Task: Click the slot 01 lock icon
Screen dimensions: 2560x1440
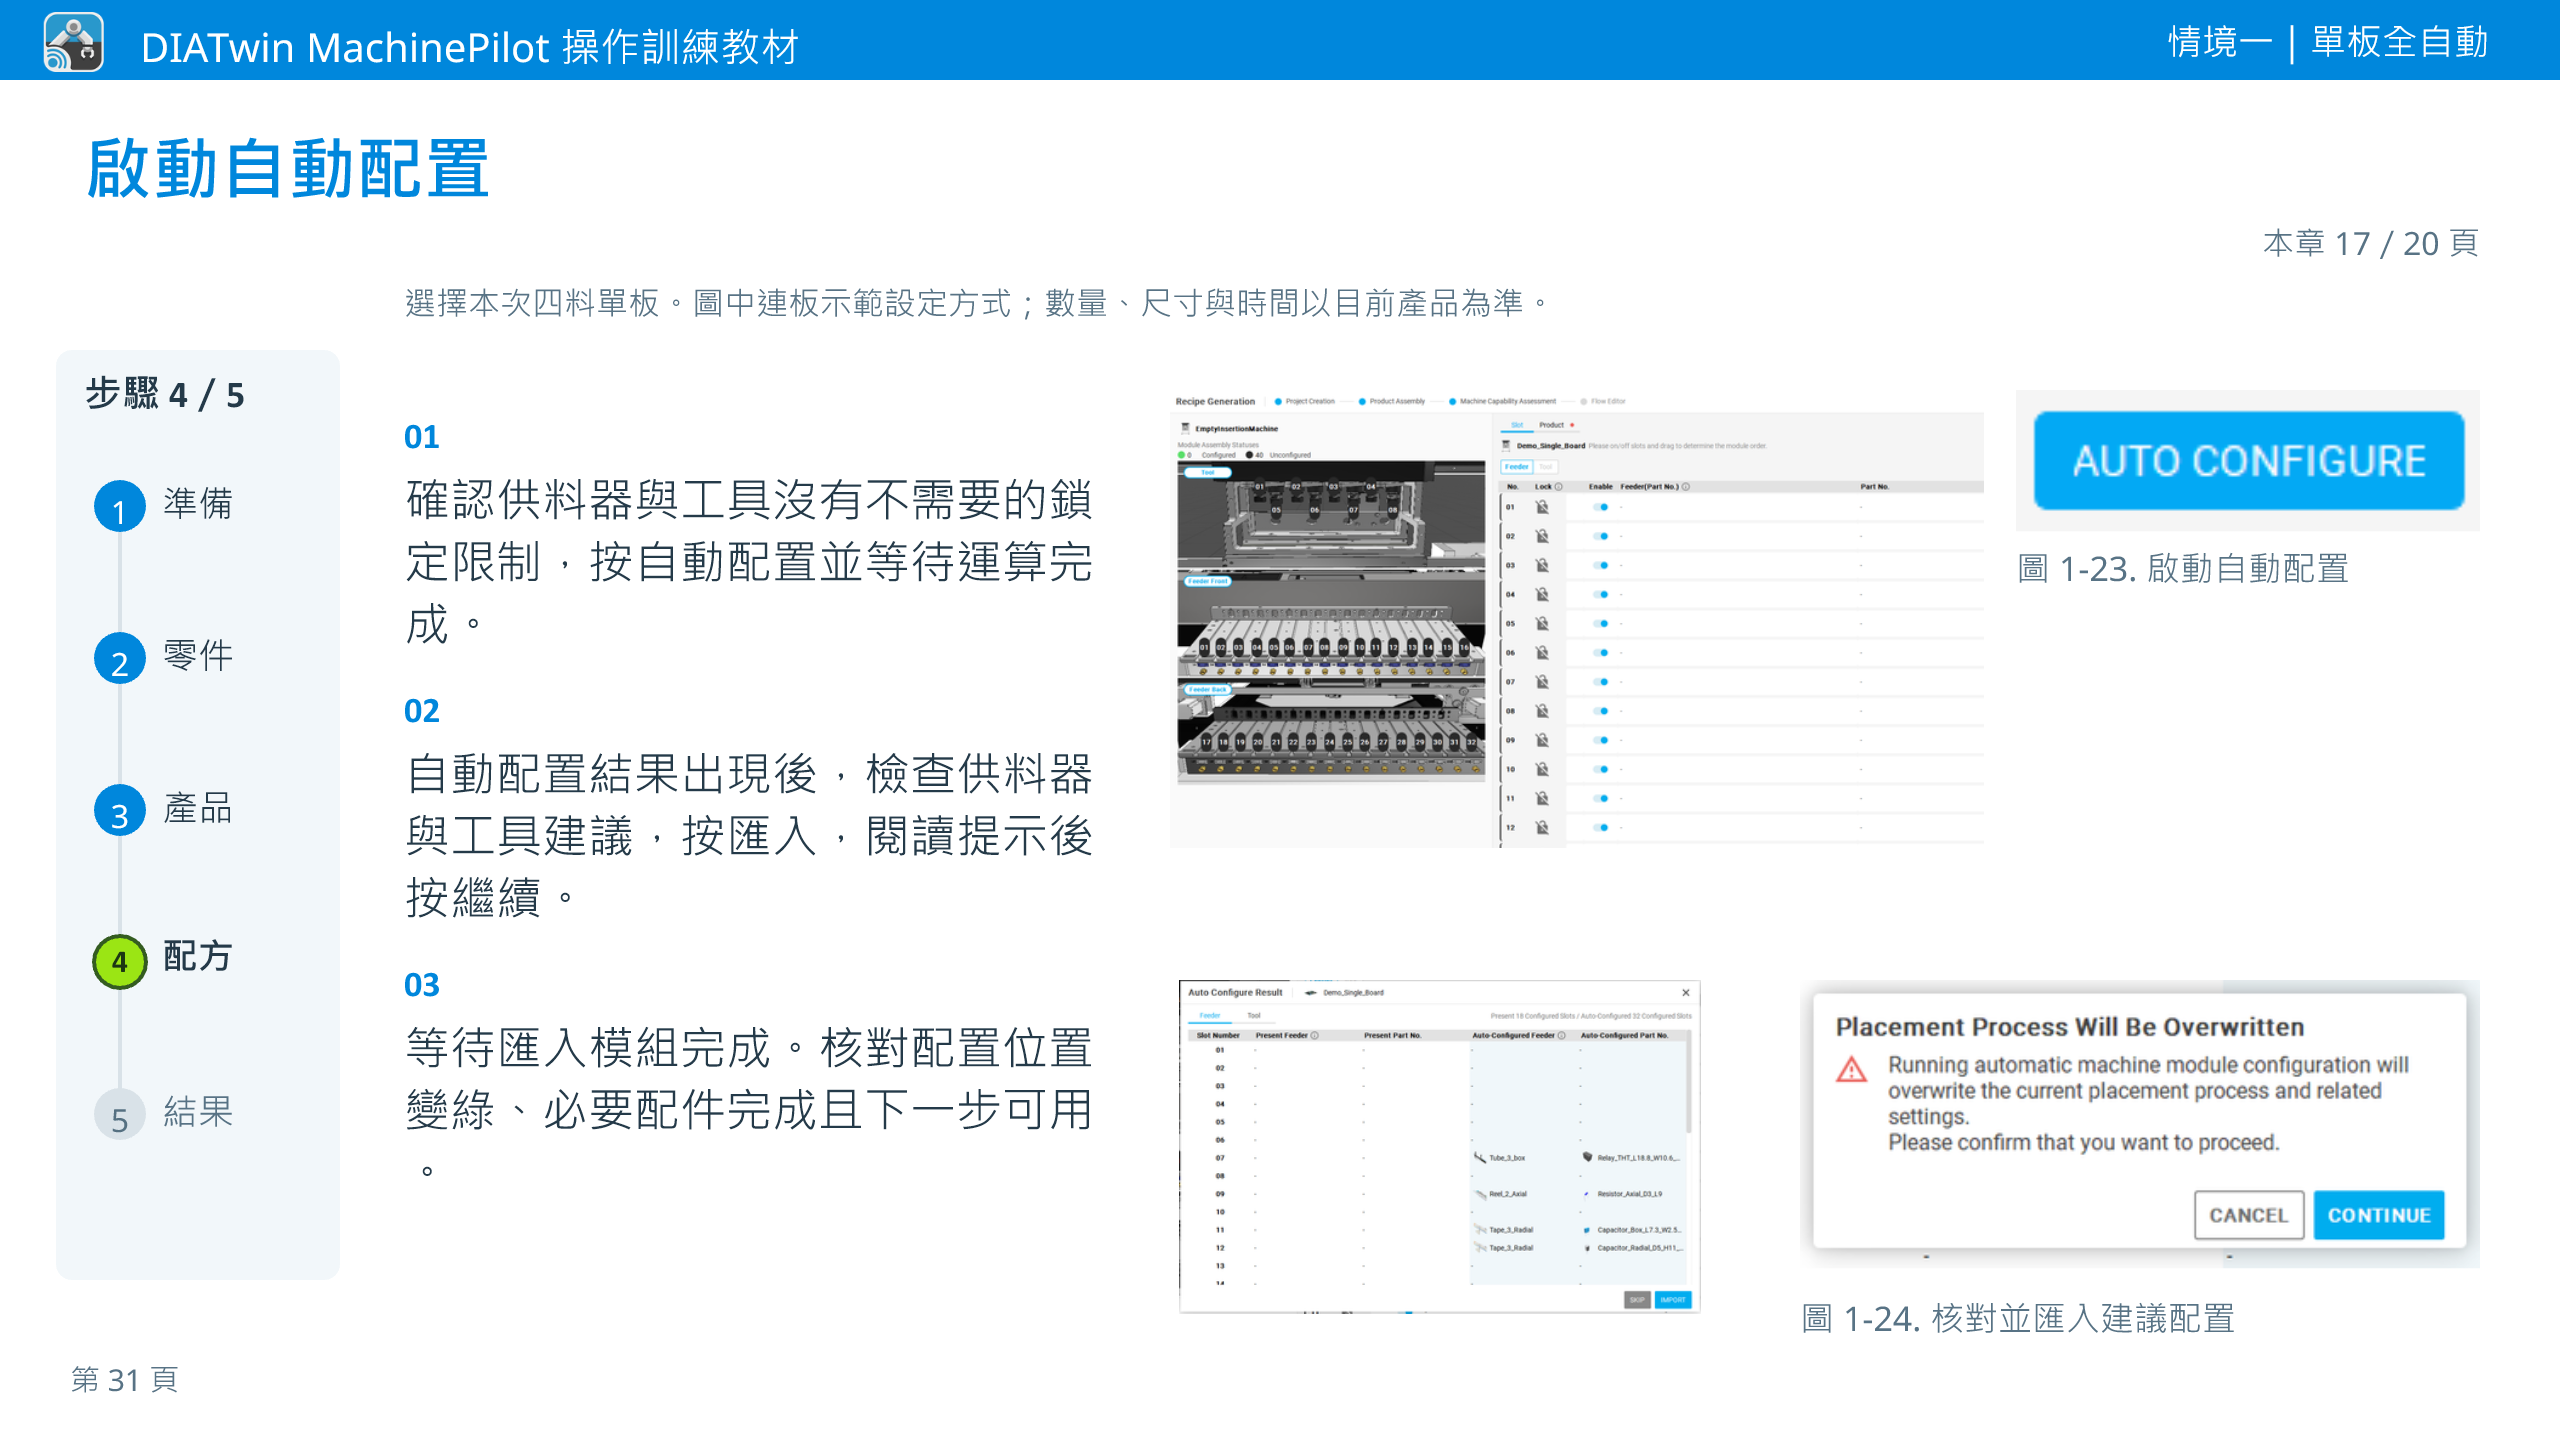Action: [1542, 507]
